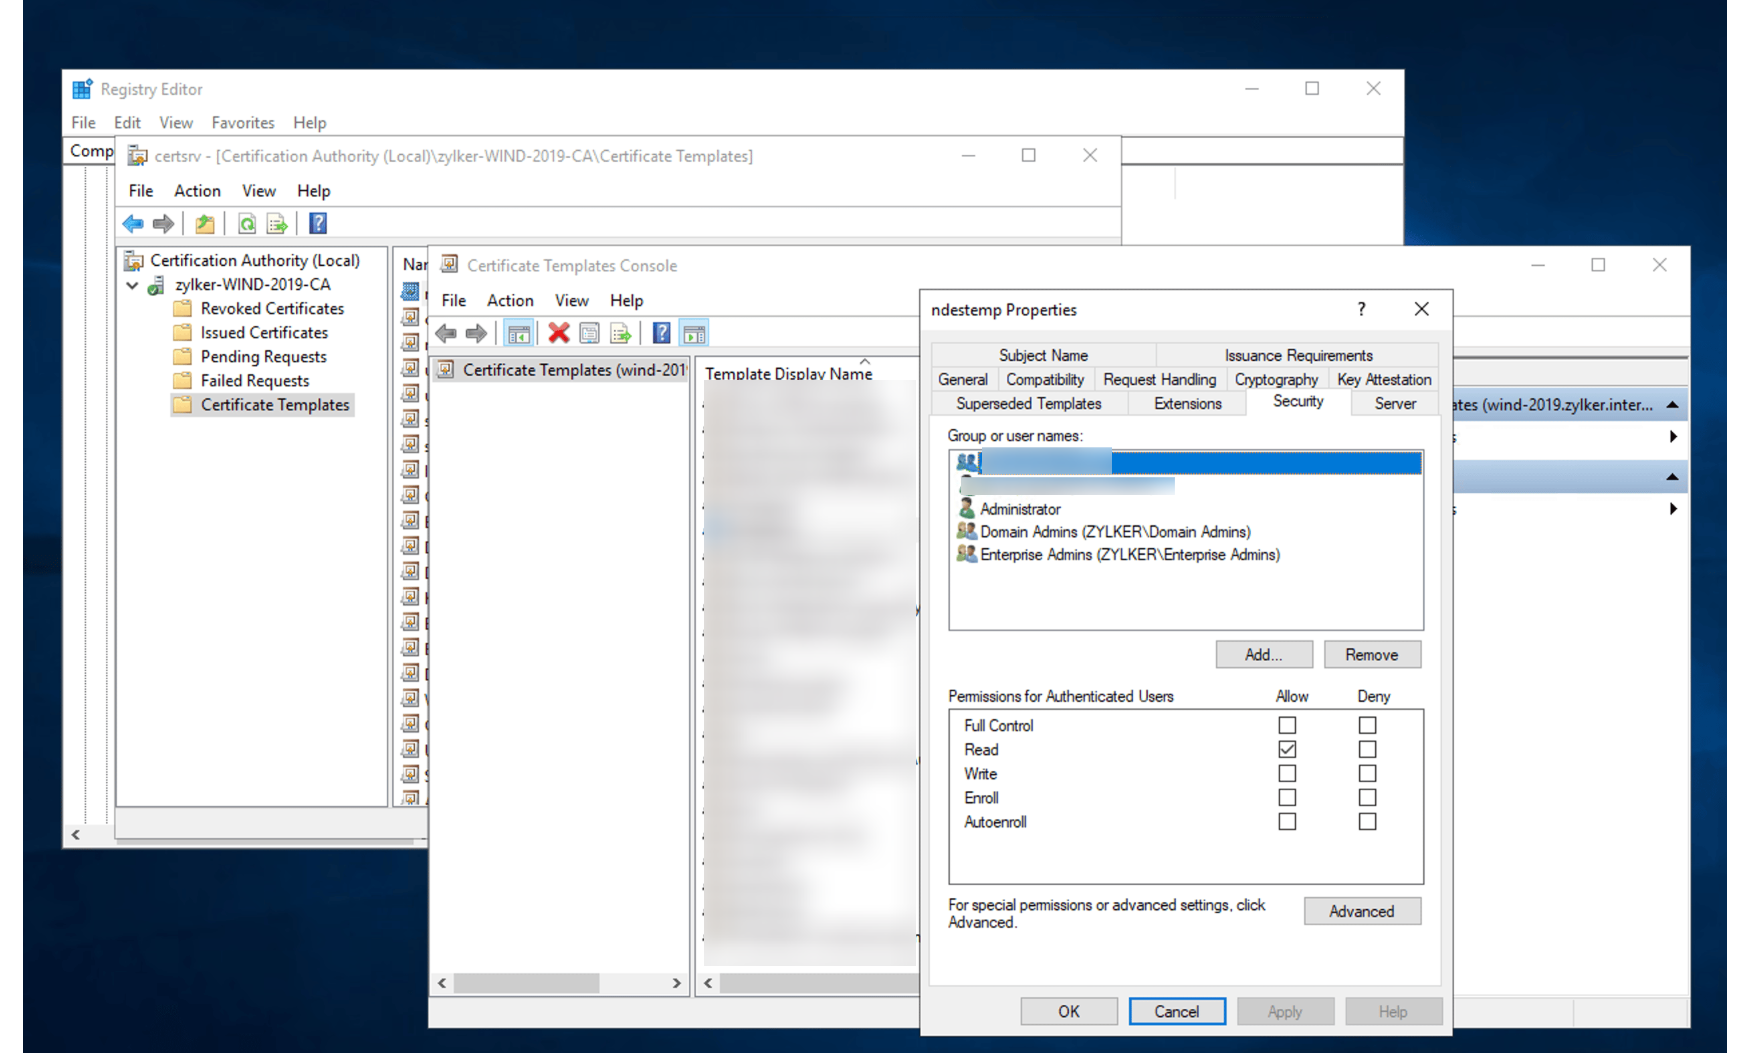Click the Back arrow in certsrv toolbar

tap(133, 224)
